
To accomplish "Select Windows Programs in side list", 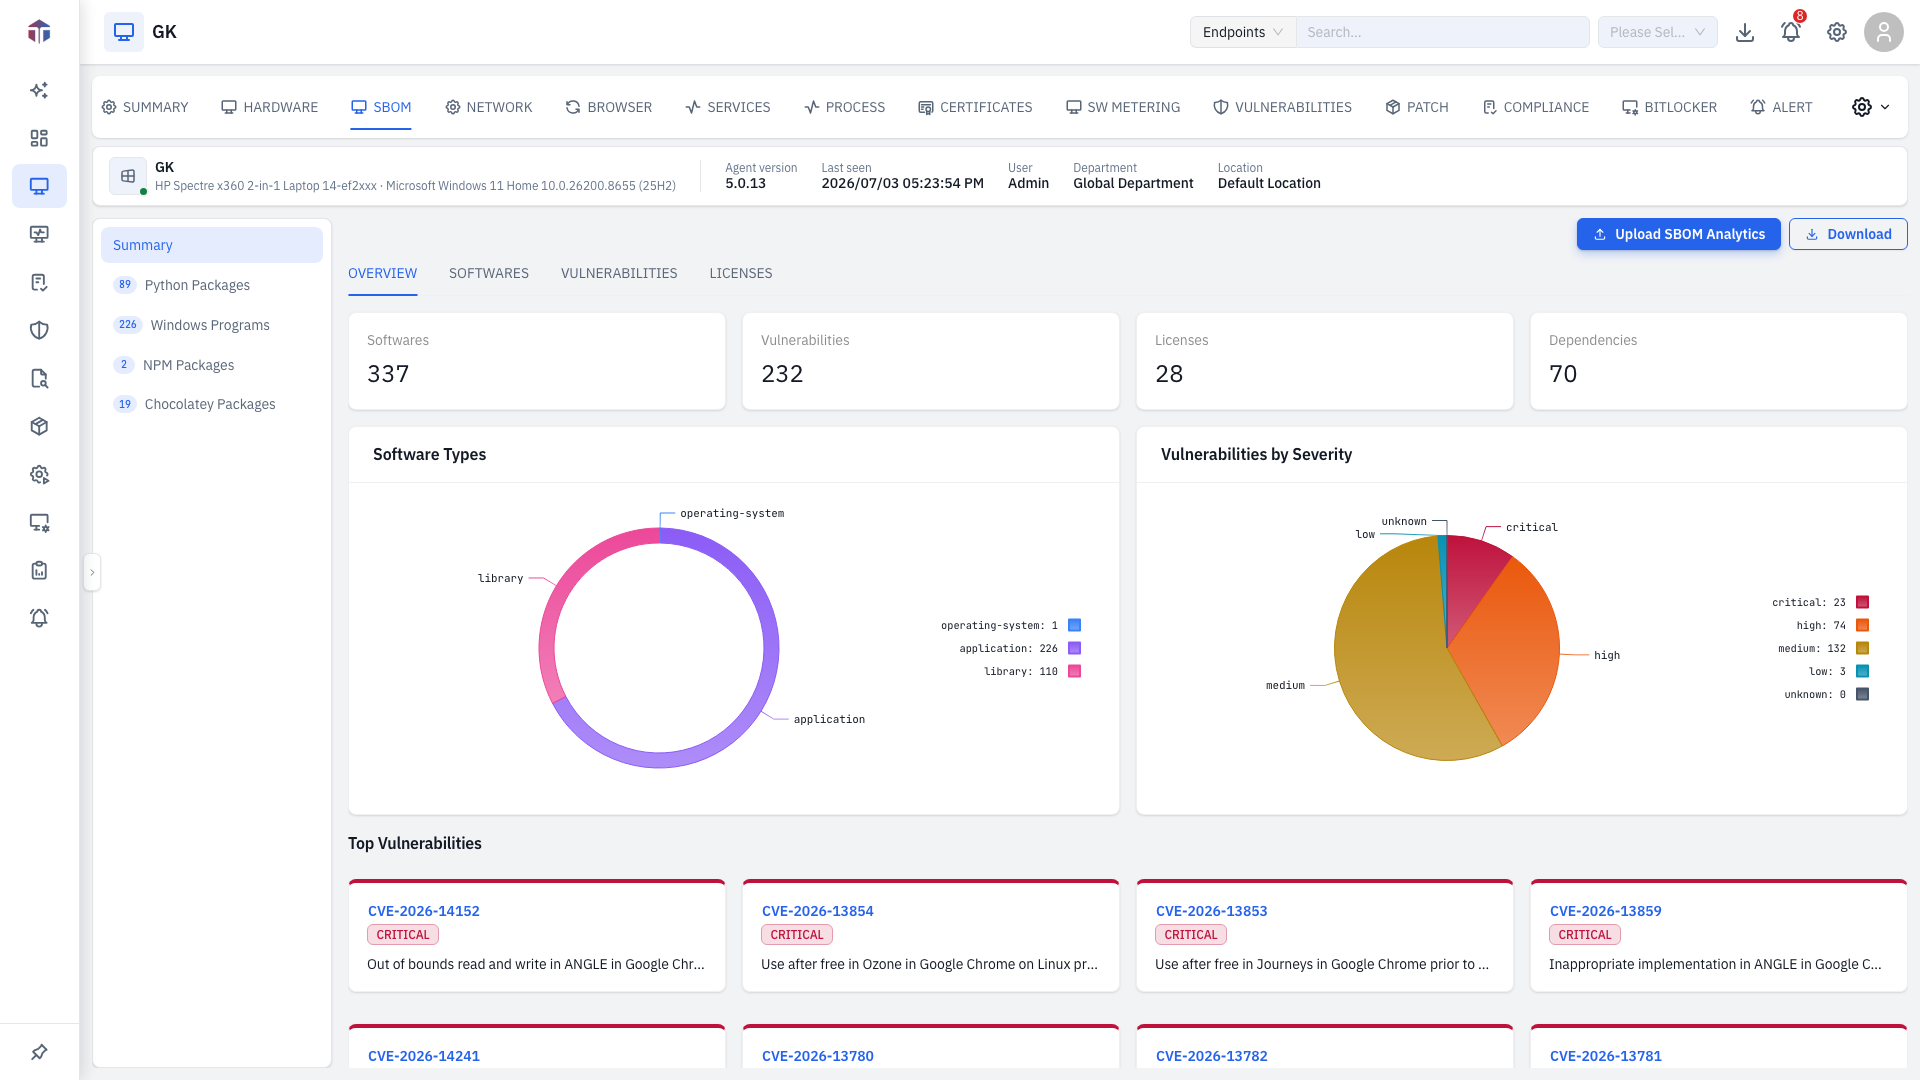I will pos(212,325).
